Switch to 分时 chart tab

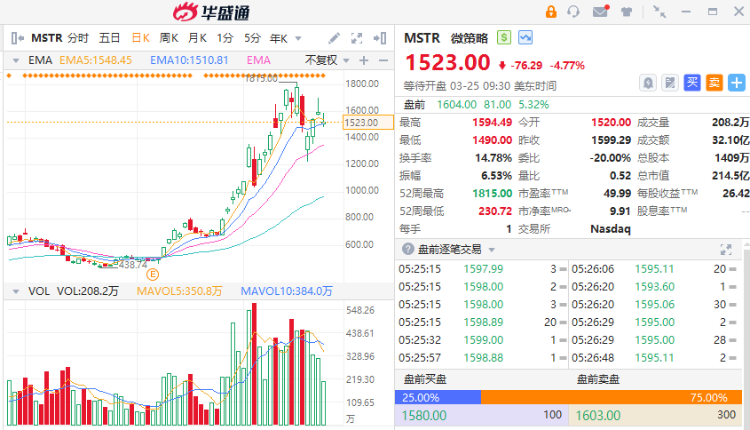78,38
